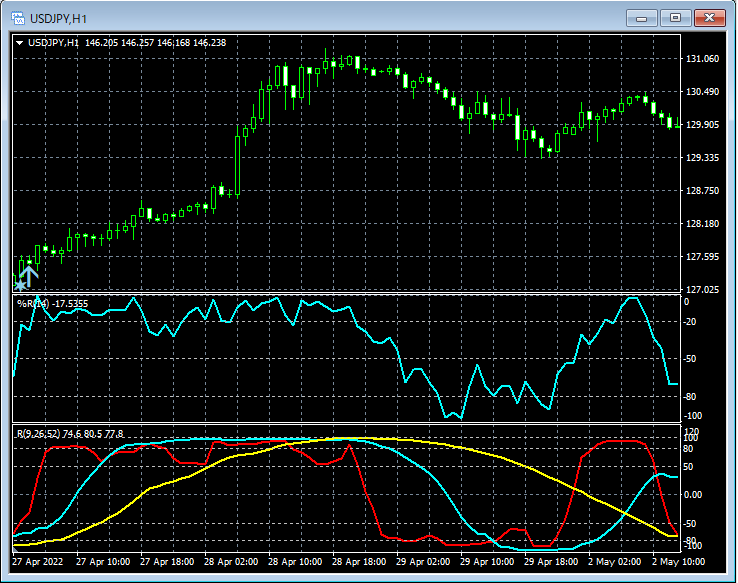738x583 pixels.
Task: Click the -100 level on %R scale
Action: click(x=692, y=416)
